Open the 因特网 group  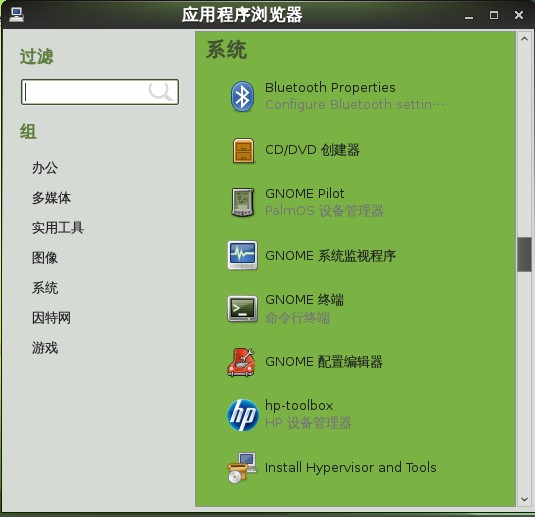[x=51, y=318]
